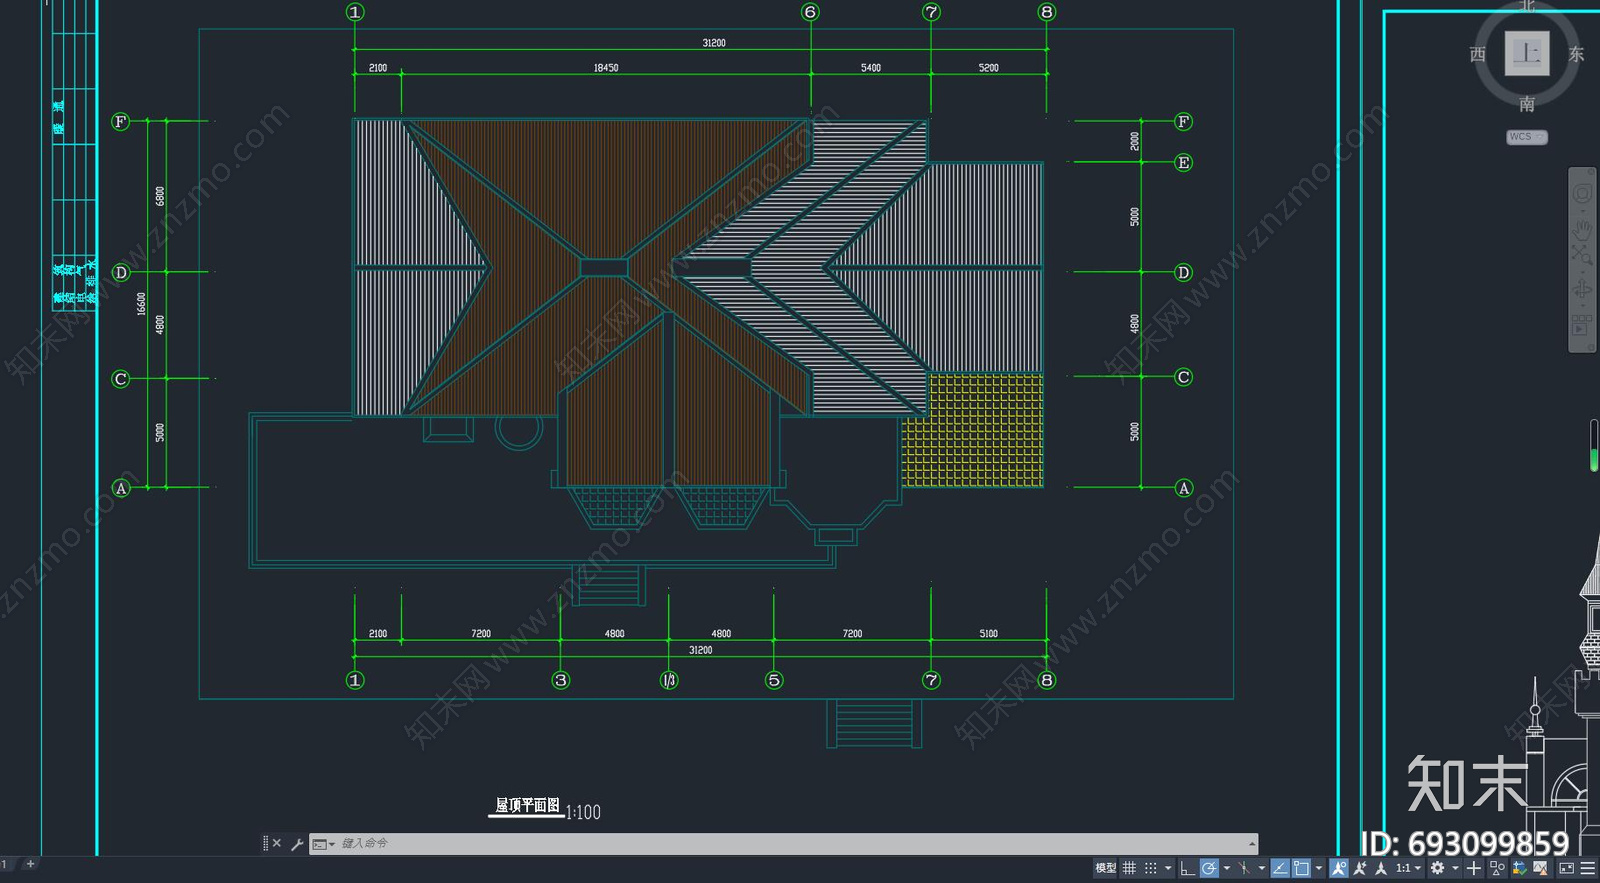The image size is (1600, 883).
Task: Close the command line window
Action: click(x=277, y=844)
